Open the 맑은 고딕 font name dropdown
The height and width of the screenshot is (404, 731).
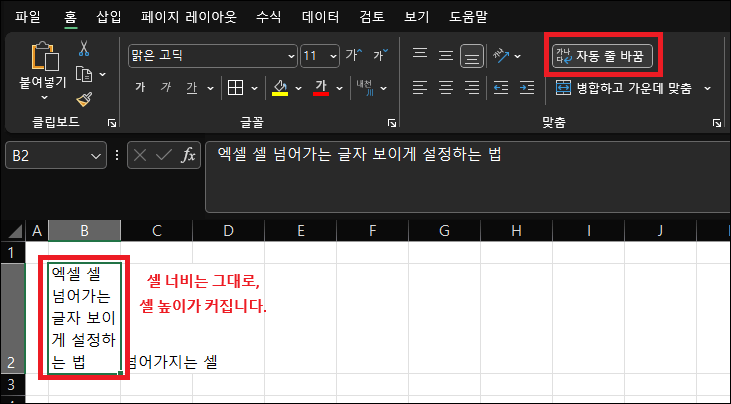tap(291, 56)
